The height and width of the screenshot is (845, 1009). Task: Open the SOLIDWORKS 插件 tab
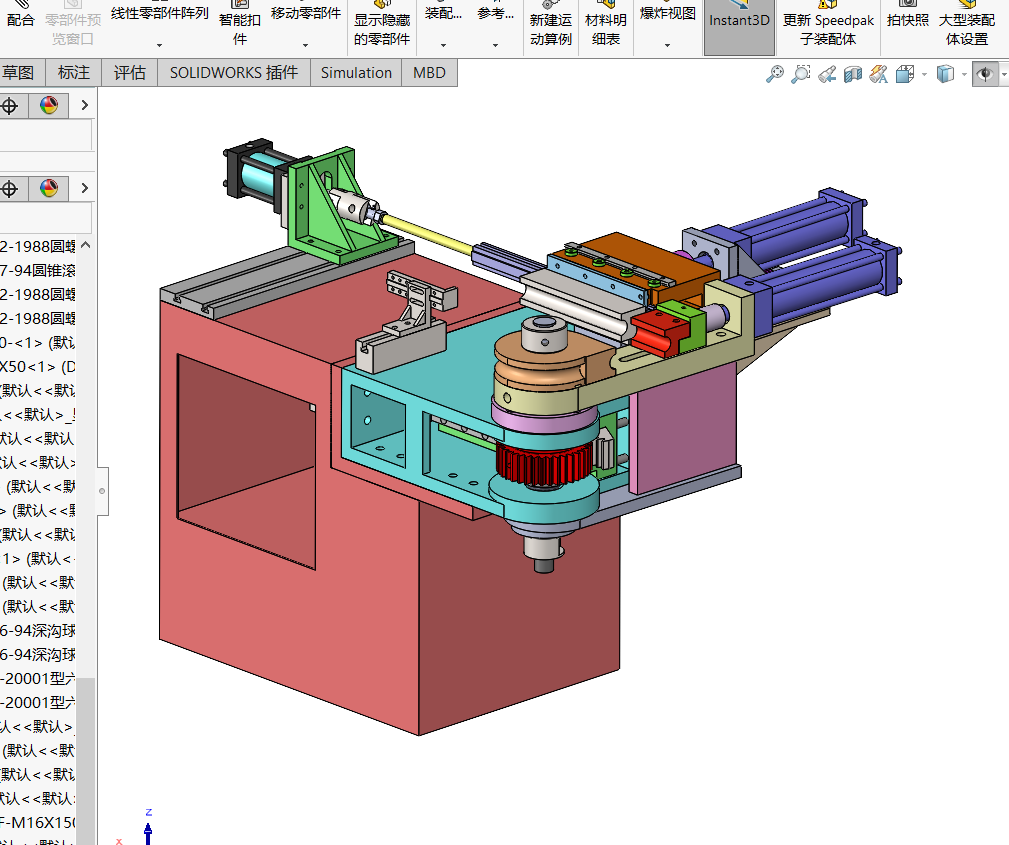[234, 73]
